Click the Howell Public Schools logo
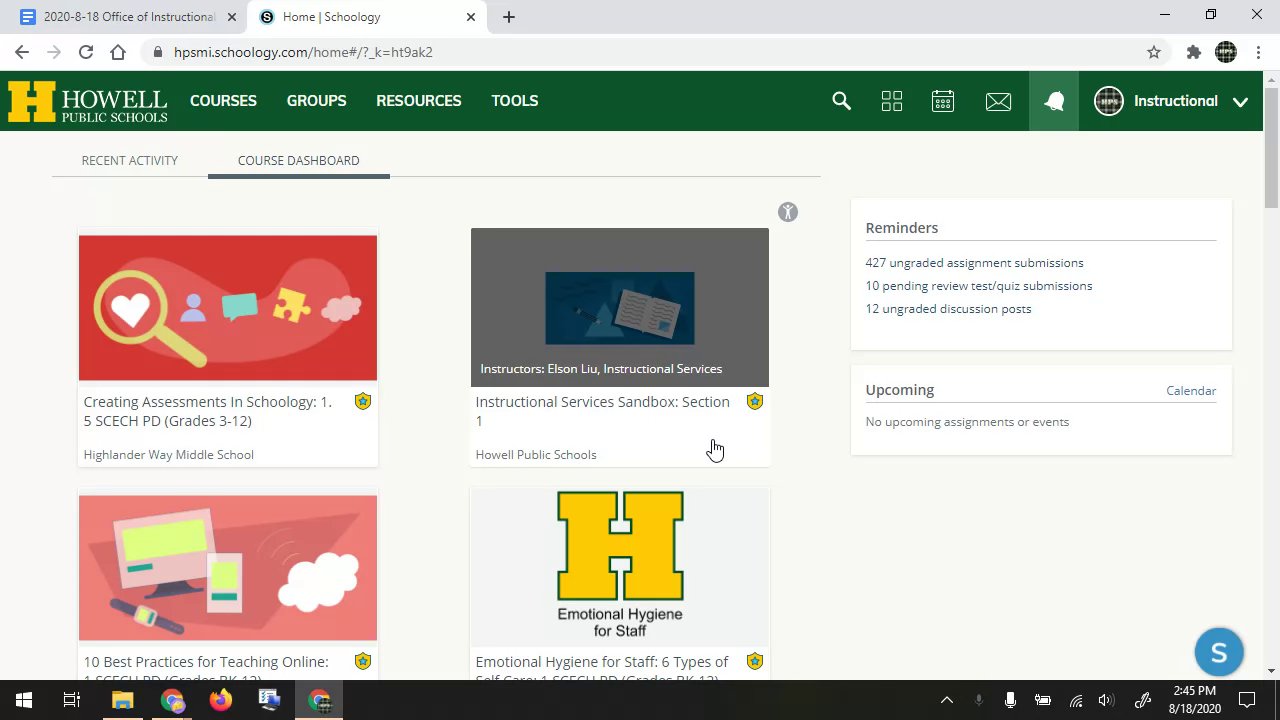The image size is (1280, 720). (x=88, y=101)
